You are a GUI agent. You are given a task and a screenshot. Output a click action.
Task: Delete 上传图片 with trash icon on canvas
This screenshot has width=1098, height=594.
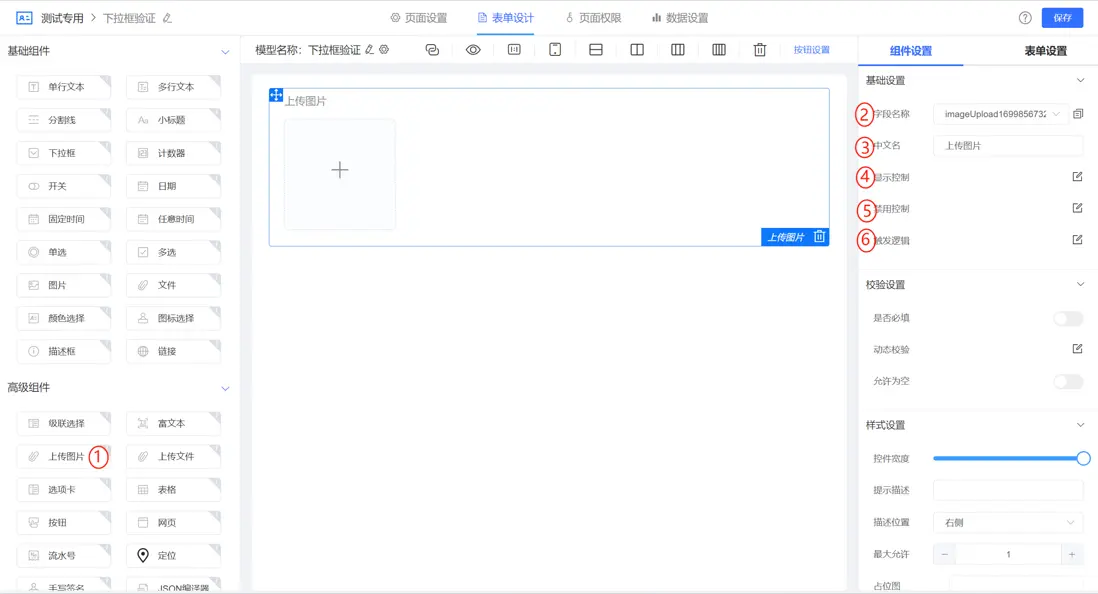point(819,237)
